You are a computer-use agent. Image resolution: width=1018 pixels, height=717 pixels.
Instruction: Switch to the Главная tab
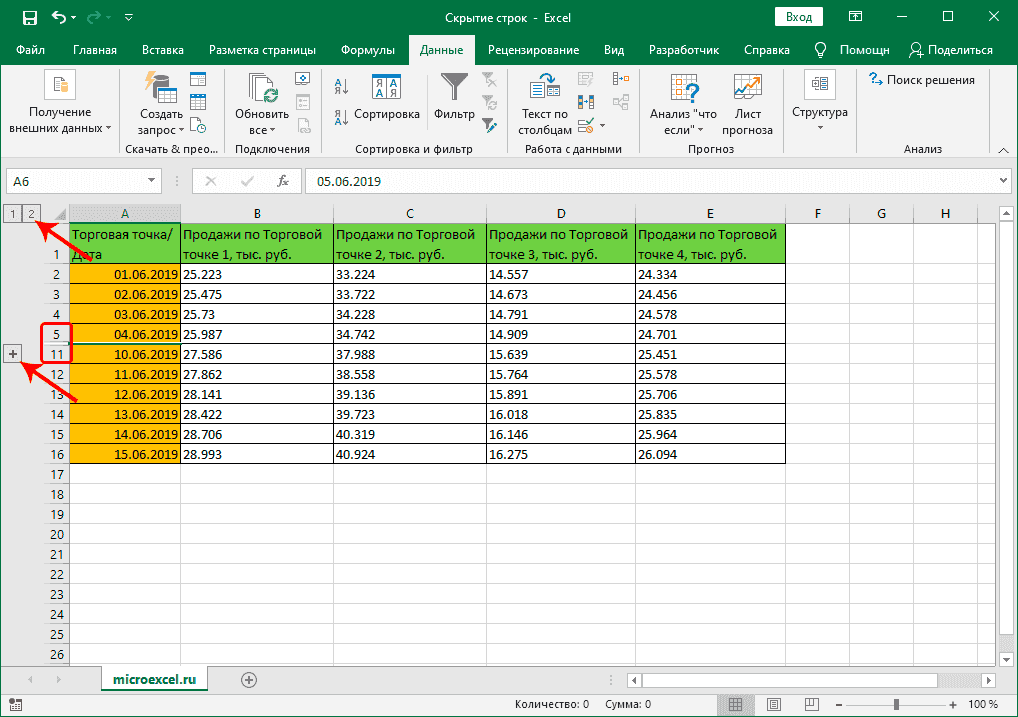(95, 50)
